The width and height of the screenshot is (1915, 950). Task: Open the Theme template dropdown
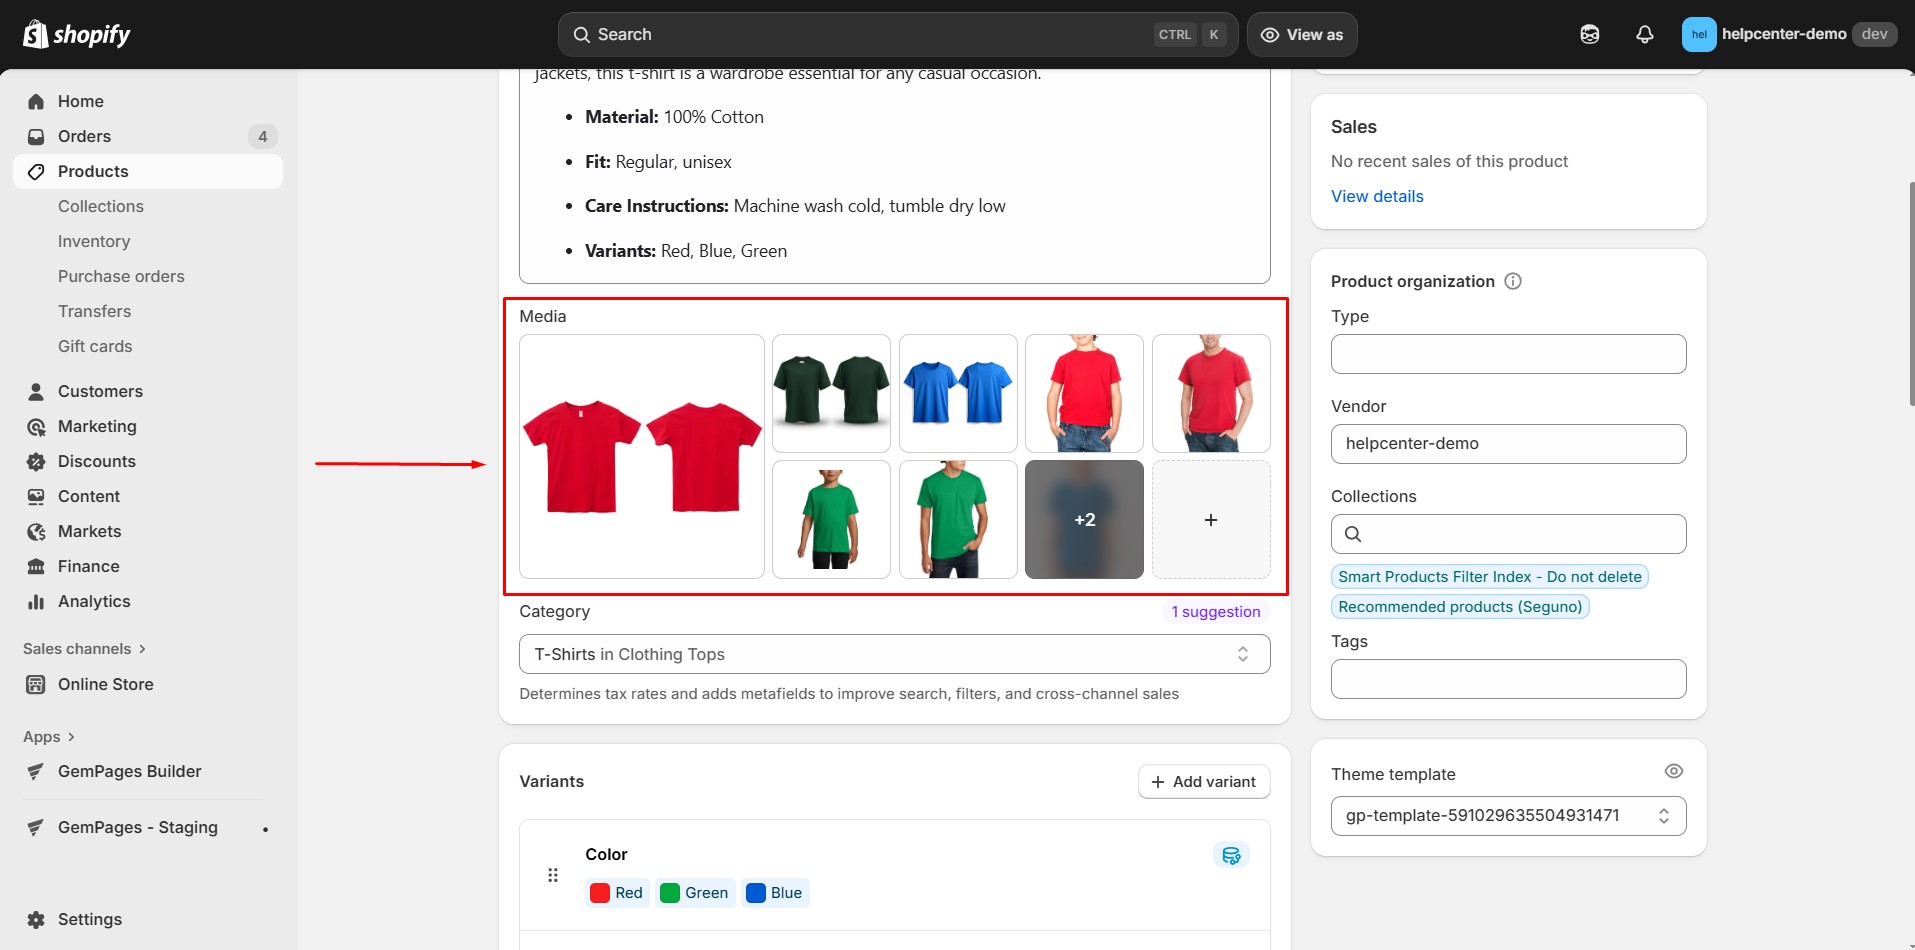[1507, 816]
